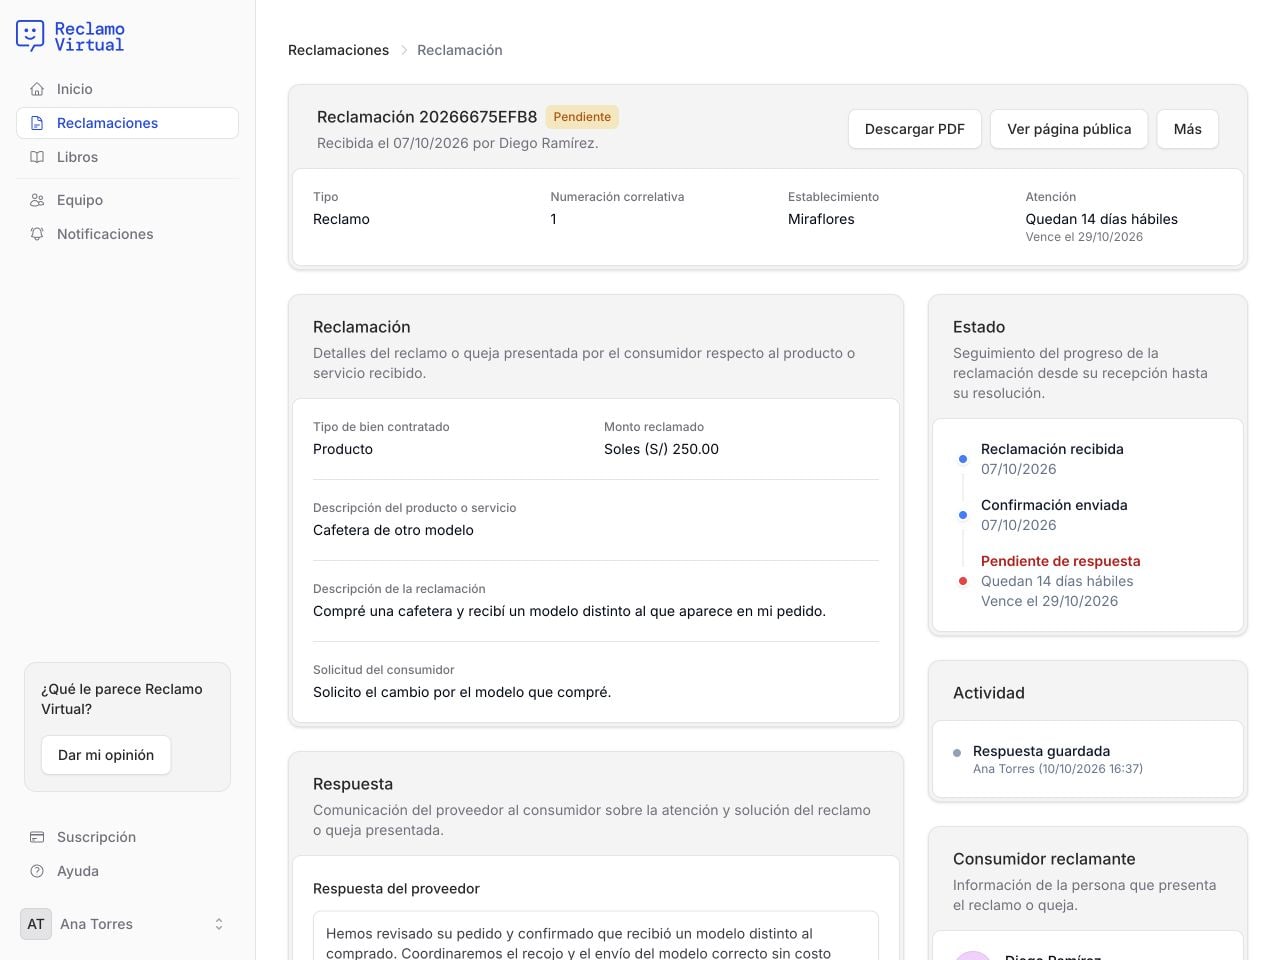
Task: Click Dar mi opinión button
Action: pyautogui.click(x=106, y=755)
